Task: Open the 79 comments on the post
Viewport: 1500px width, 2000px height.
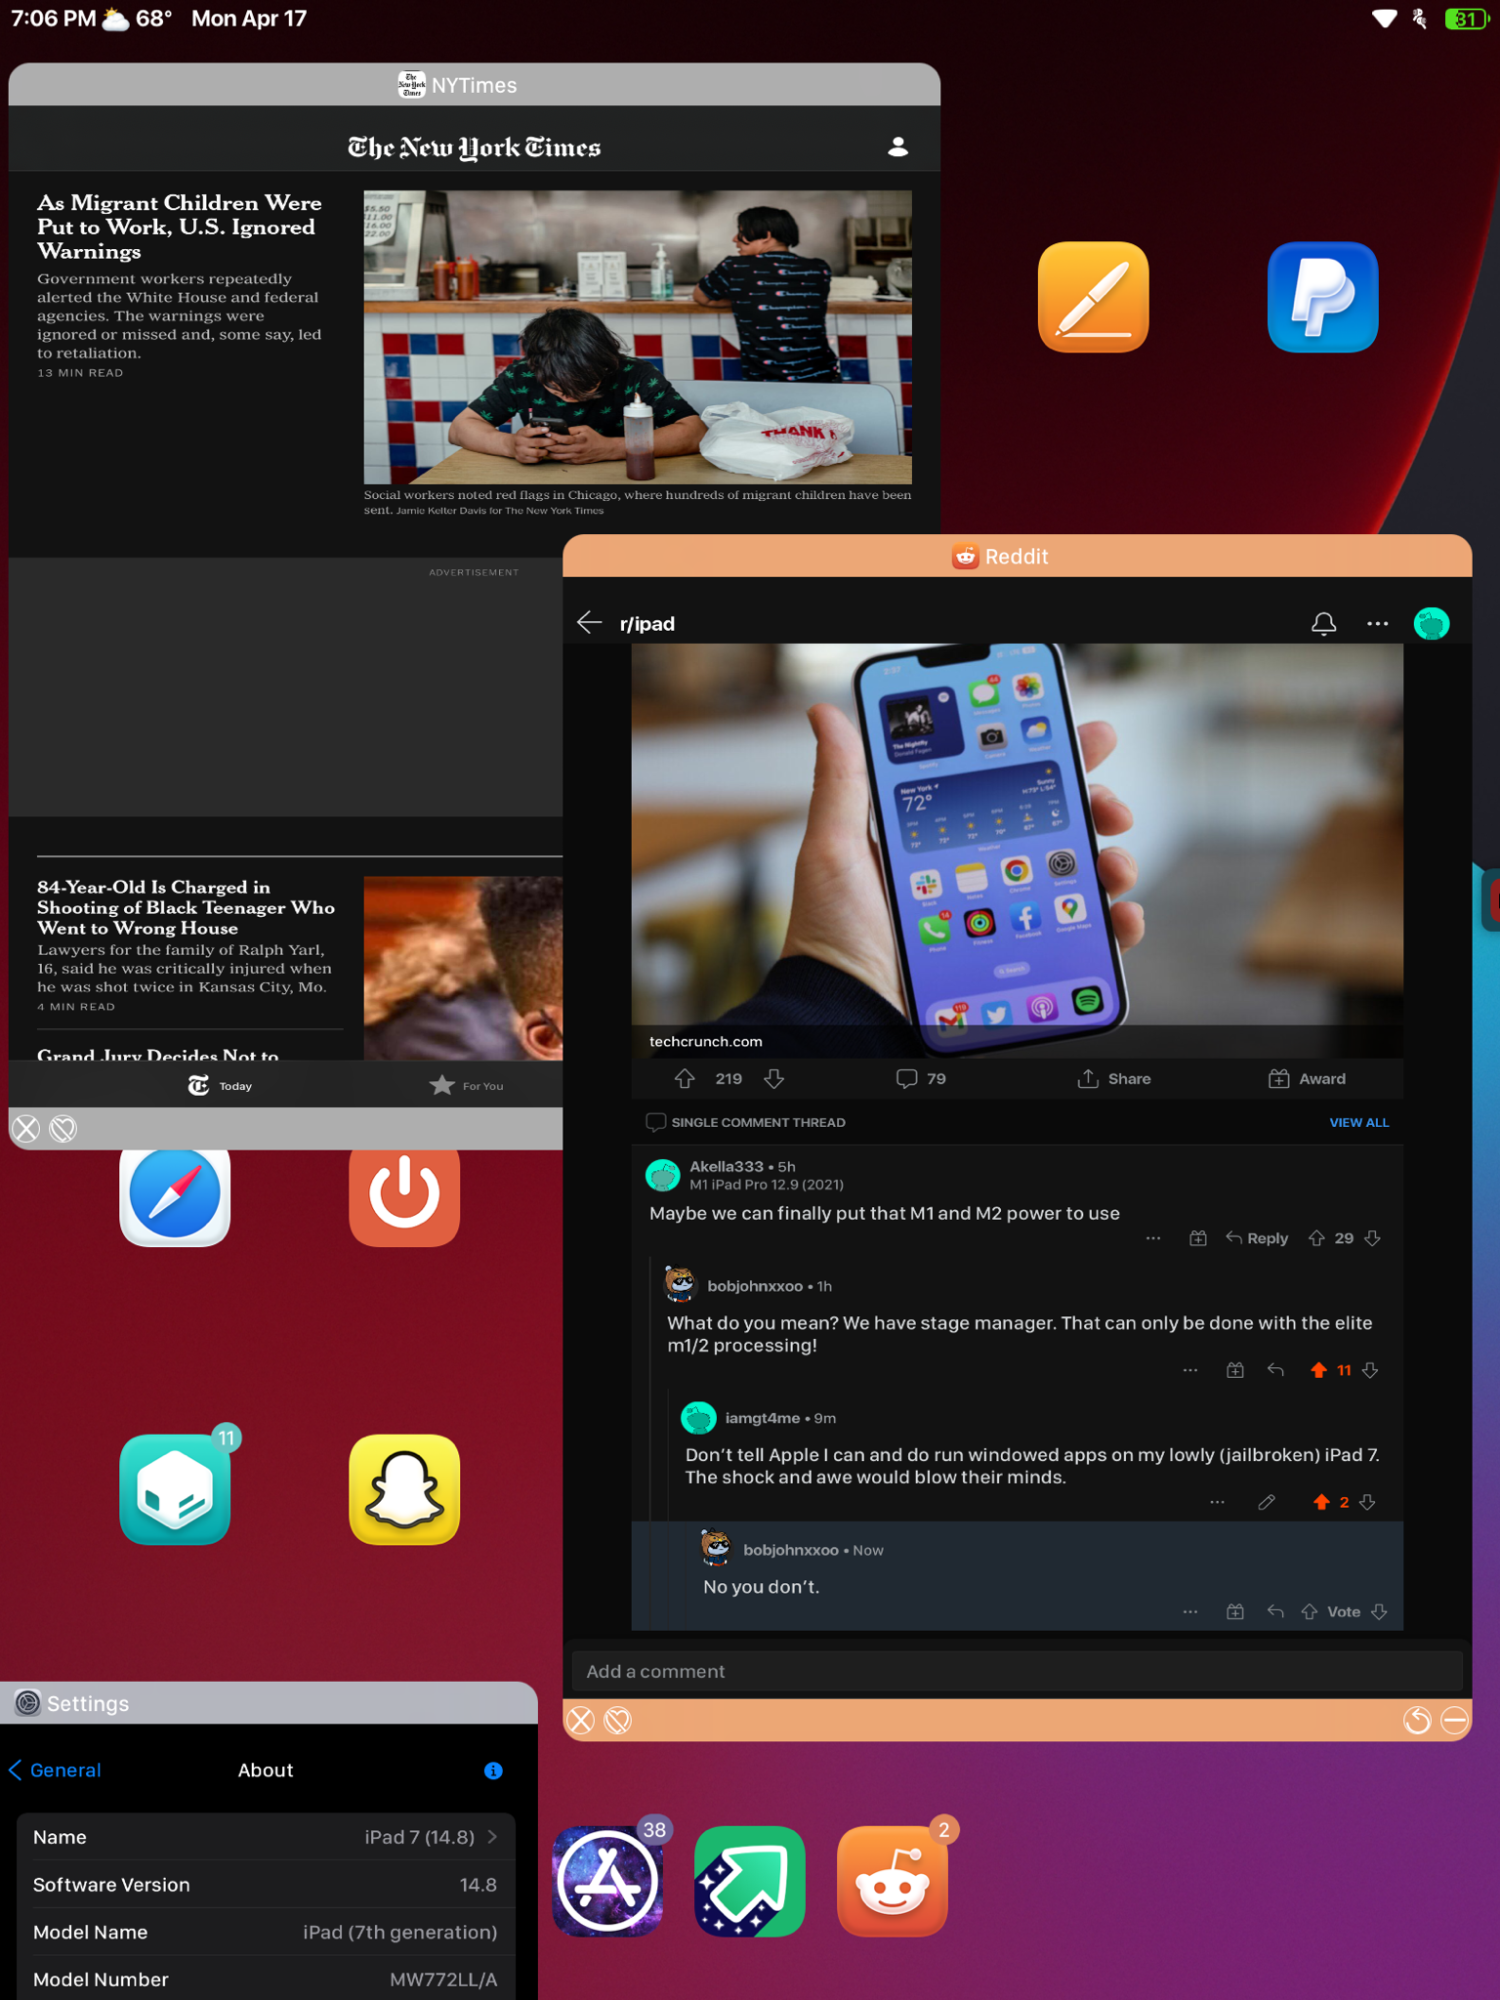Action: pyautogui.click(x=921, y=1078)
